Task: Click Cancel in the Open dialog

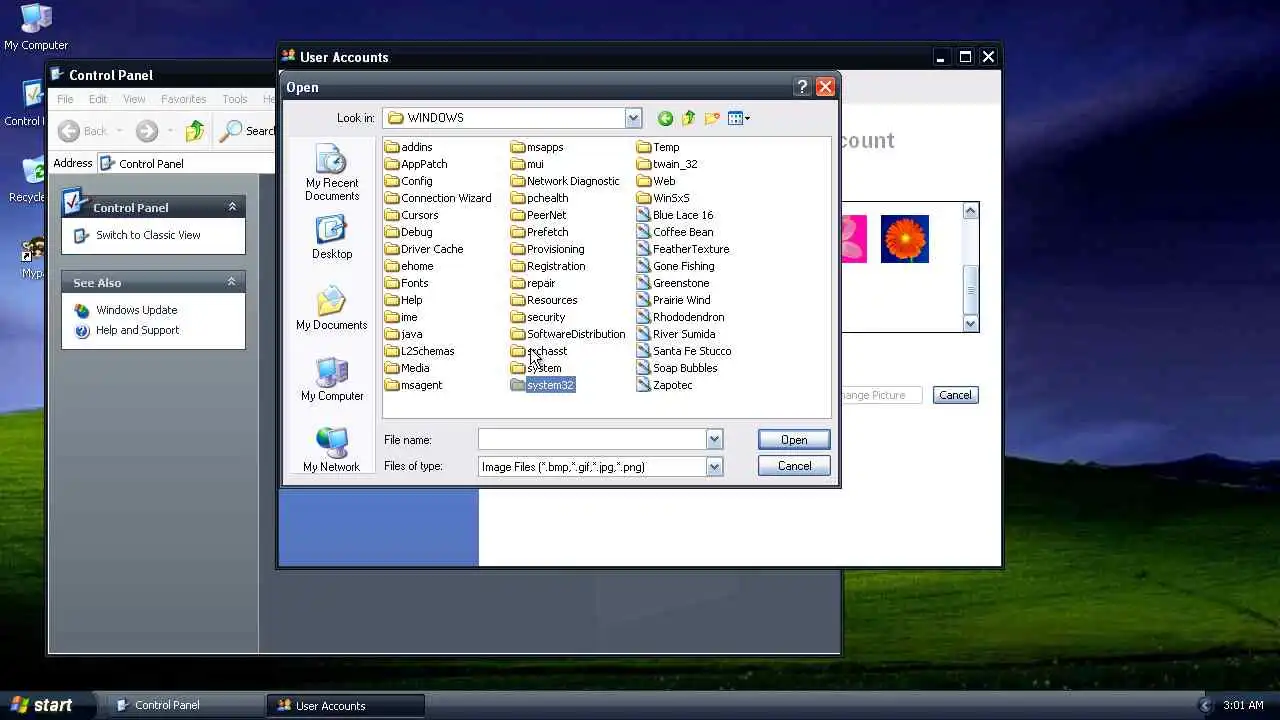Action: pyautogui.click(x=794, y=466)
